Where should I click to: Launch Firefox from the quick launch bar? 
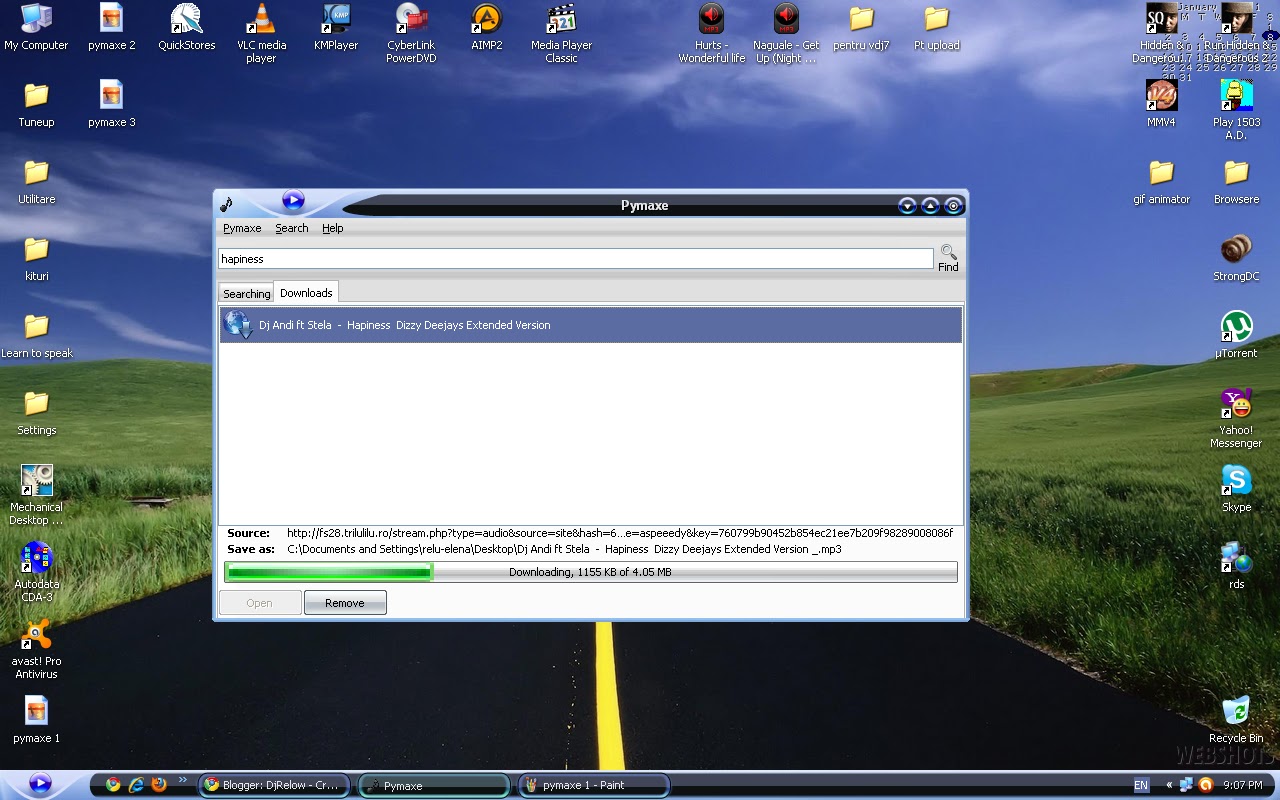[x=159, y=785]
